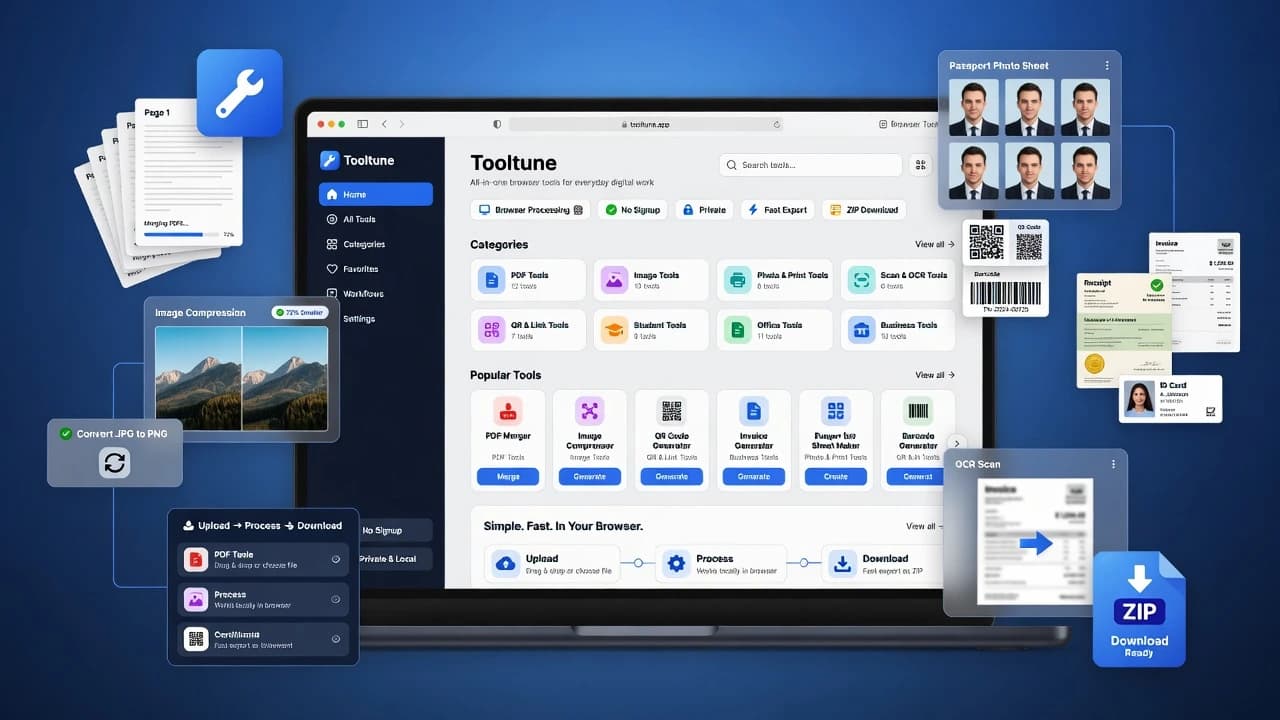
Task: Click the No Signup button in sidebar bottom
Action: 397,530
